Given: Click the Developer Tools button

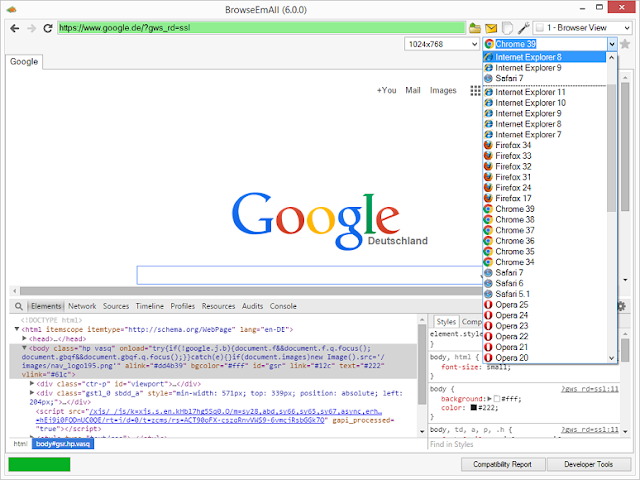Looking at the screenshot, I should tap(588, 464).
